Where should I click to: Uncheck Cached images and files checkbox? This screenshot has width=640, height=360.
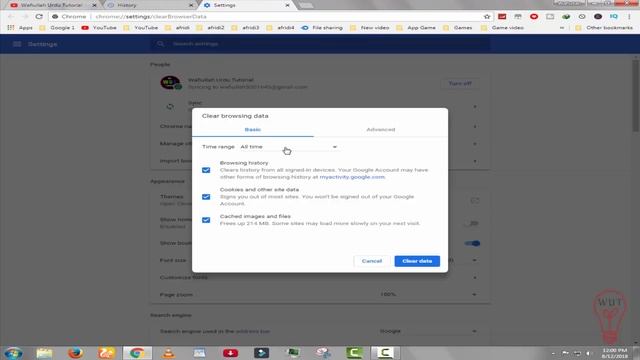pyautogui.click(x=206, y=220)
